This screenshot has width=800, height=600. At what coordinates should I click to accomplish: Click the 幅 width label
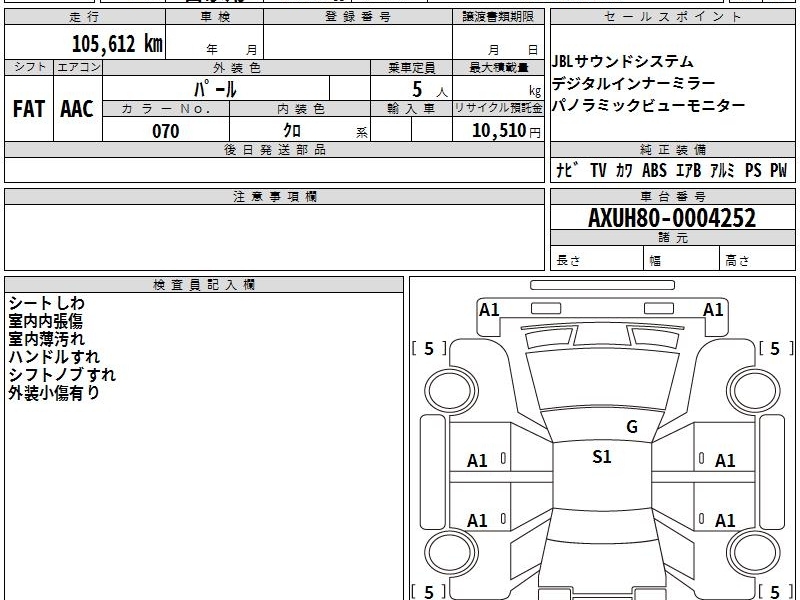click(x=655, y=261)
